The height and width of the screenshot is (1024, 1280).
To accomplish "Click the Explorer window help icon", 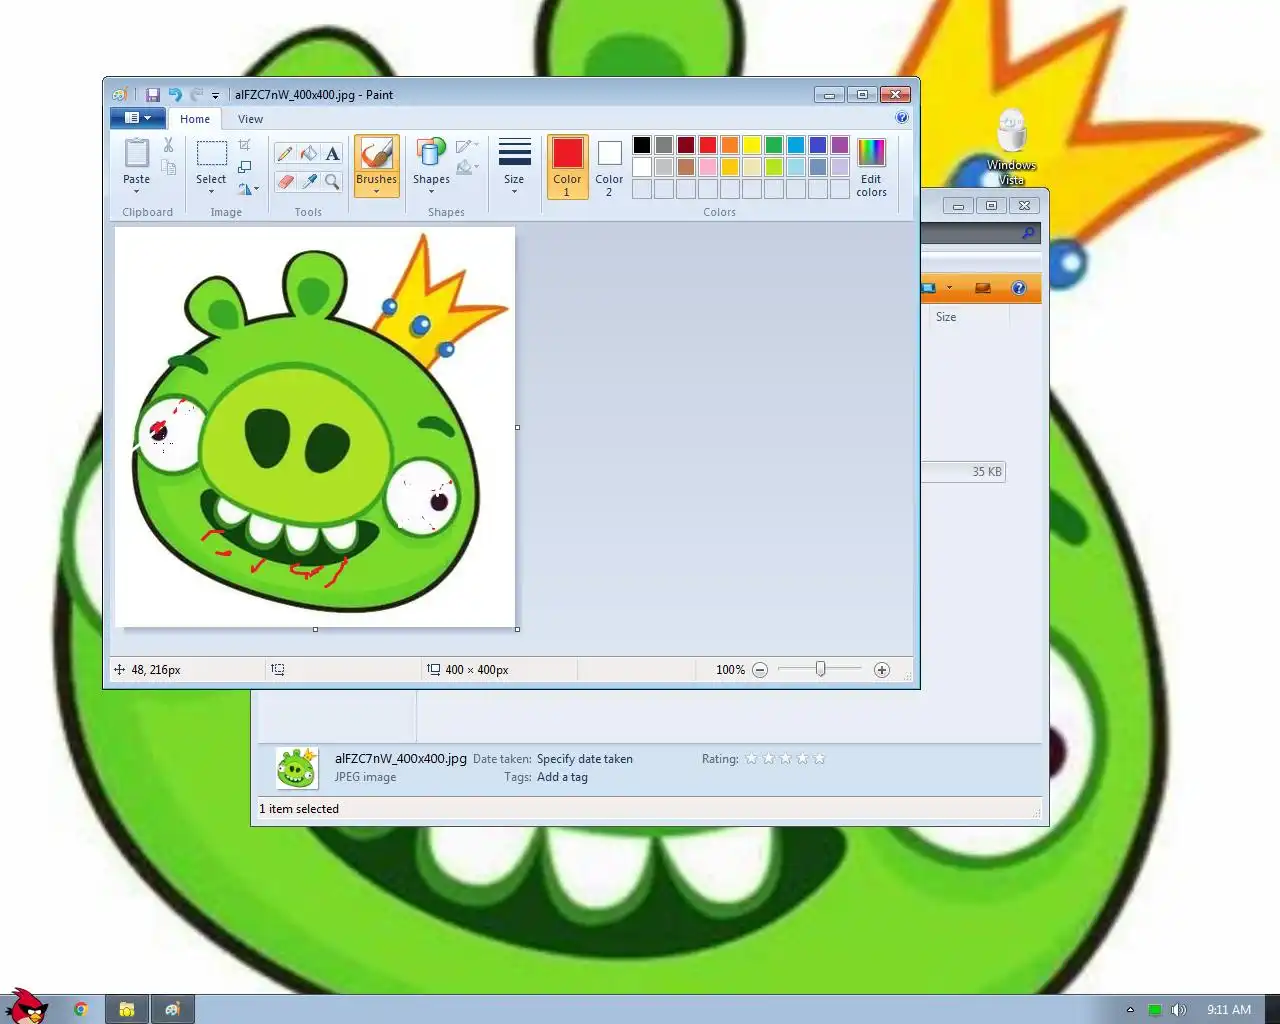I will (x=1019, y=288).
